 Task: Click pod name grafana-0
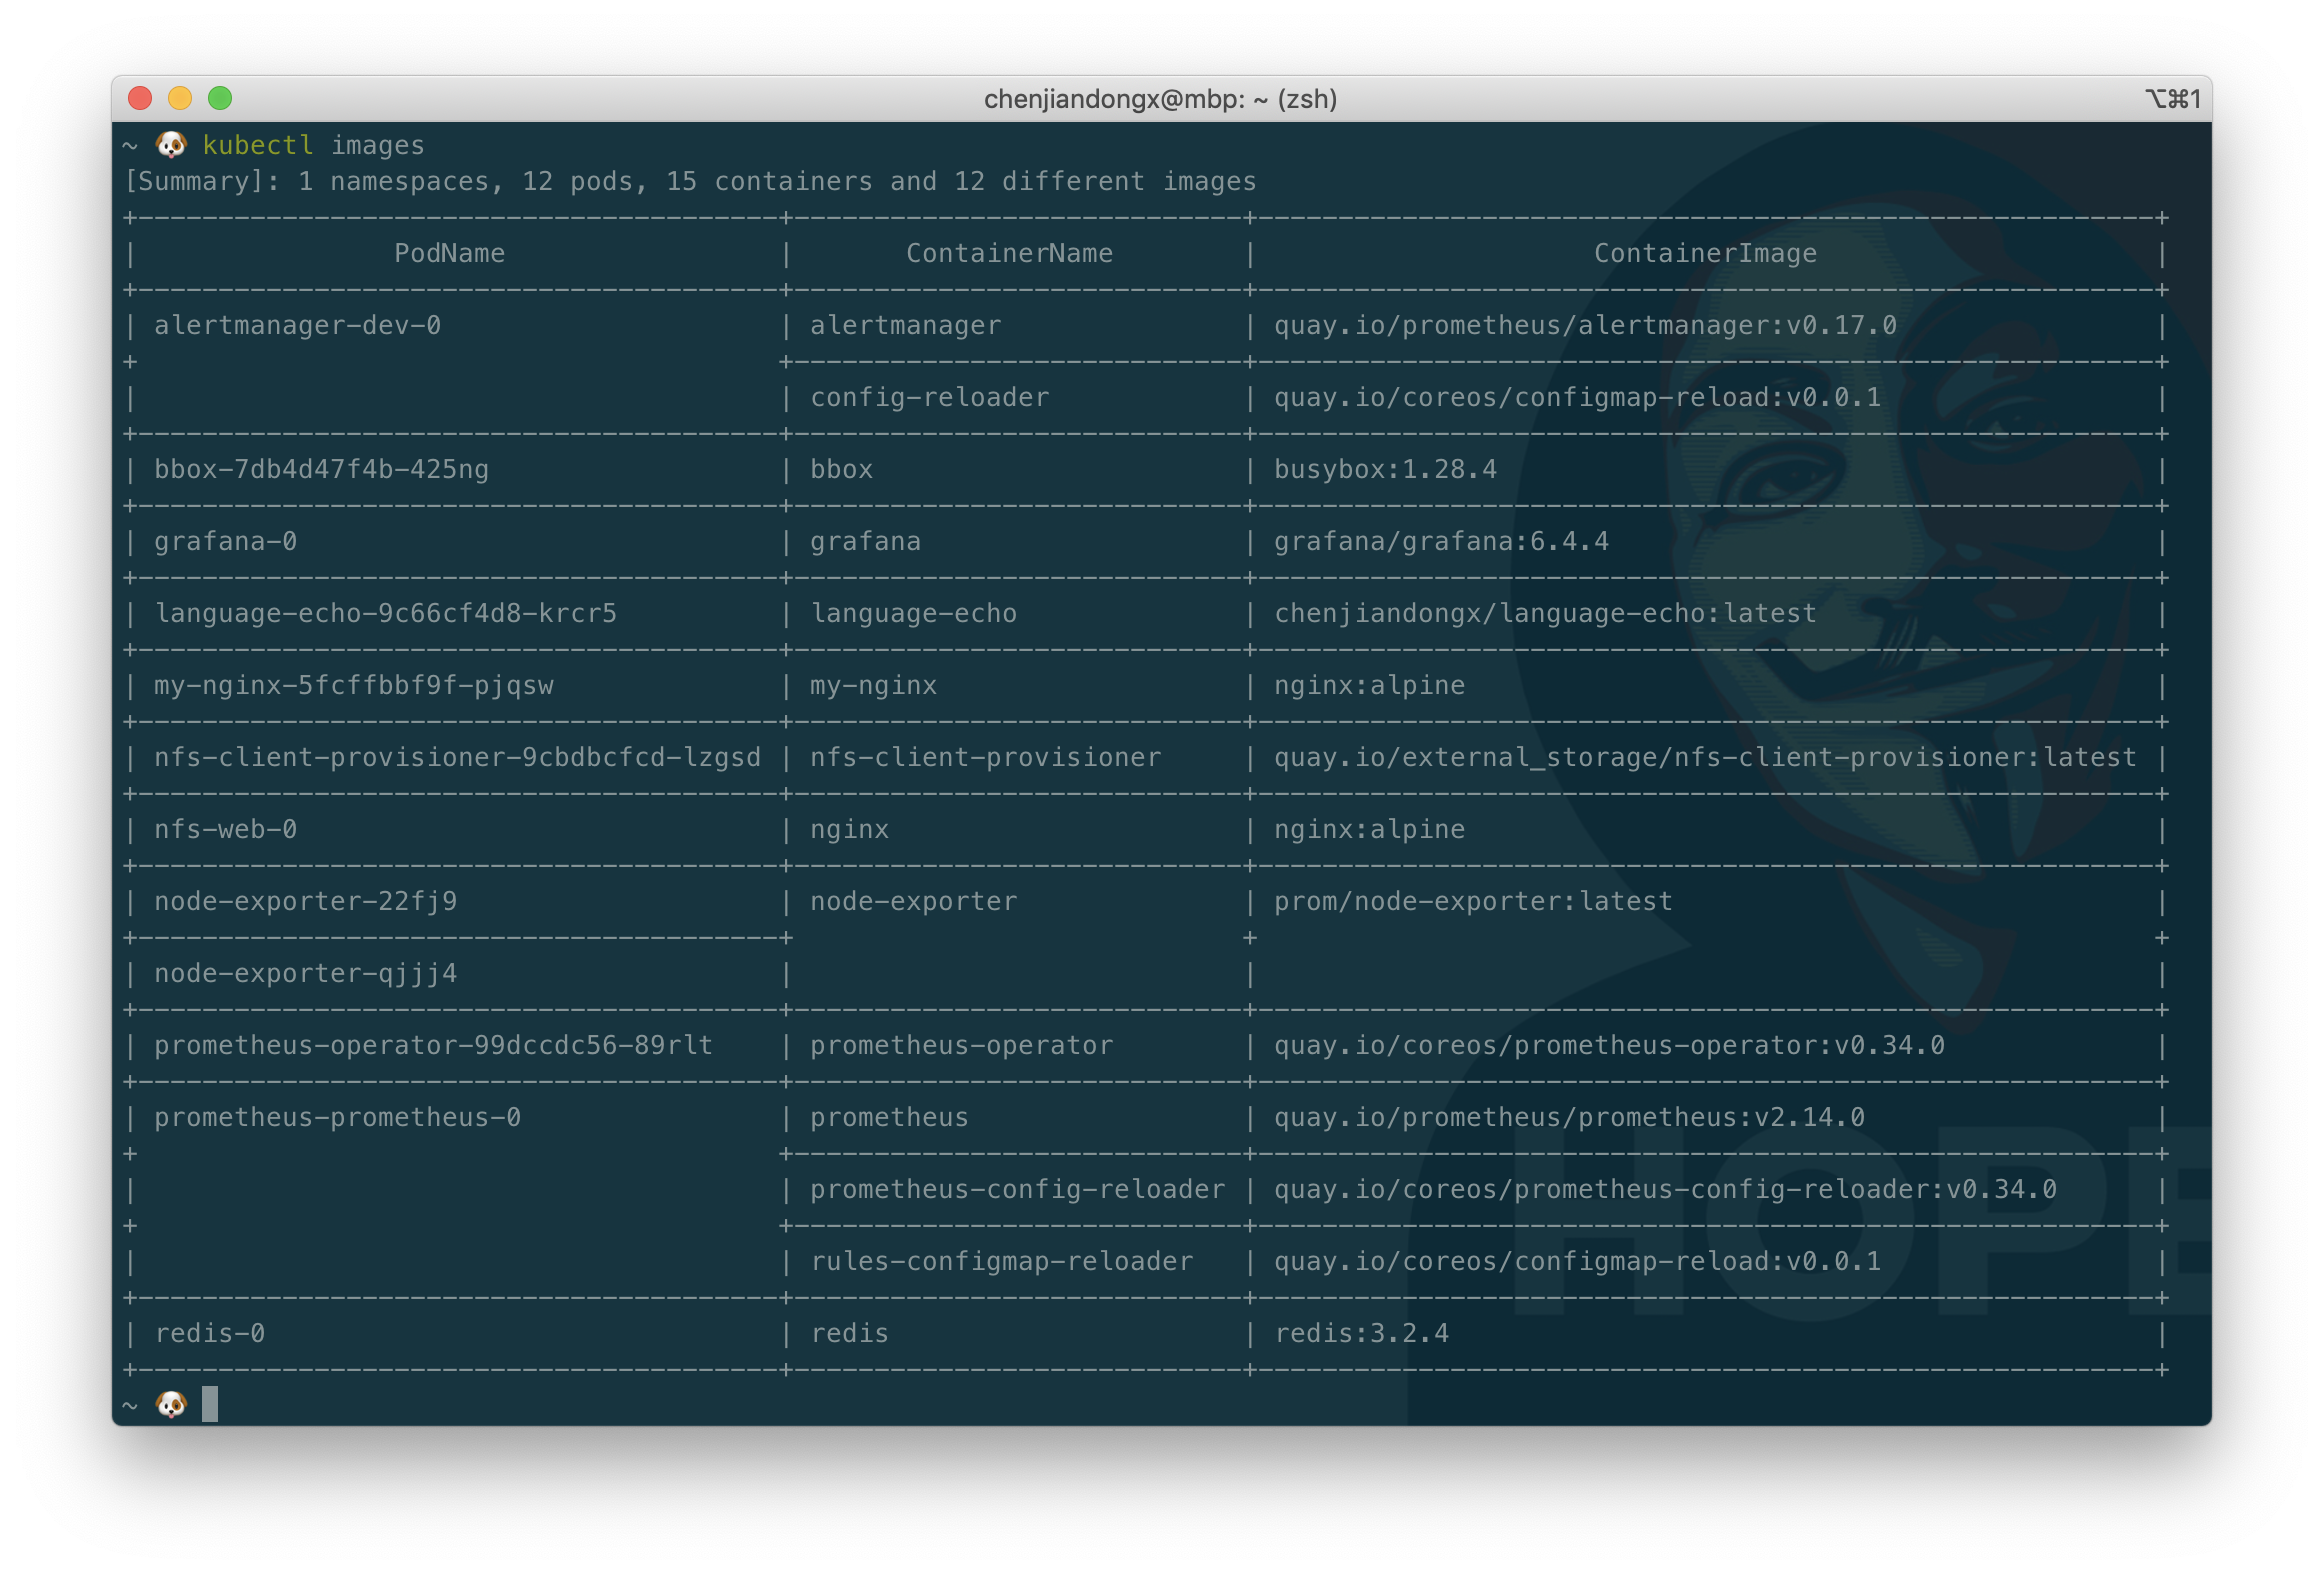click(226, 542)
